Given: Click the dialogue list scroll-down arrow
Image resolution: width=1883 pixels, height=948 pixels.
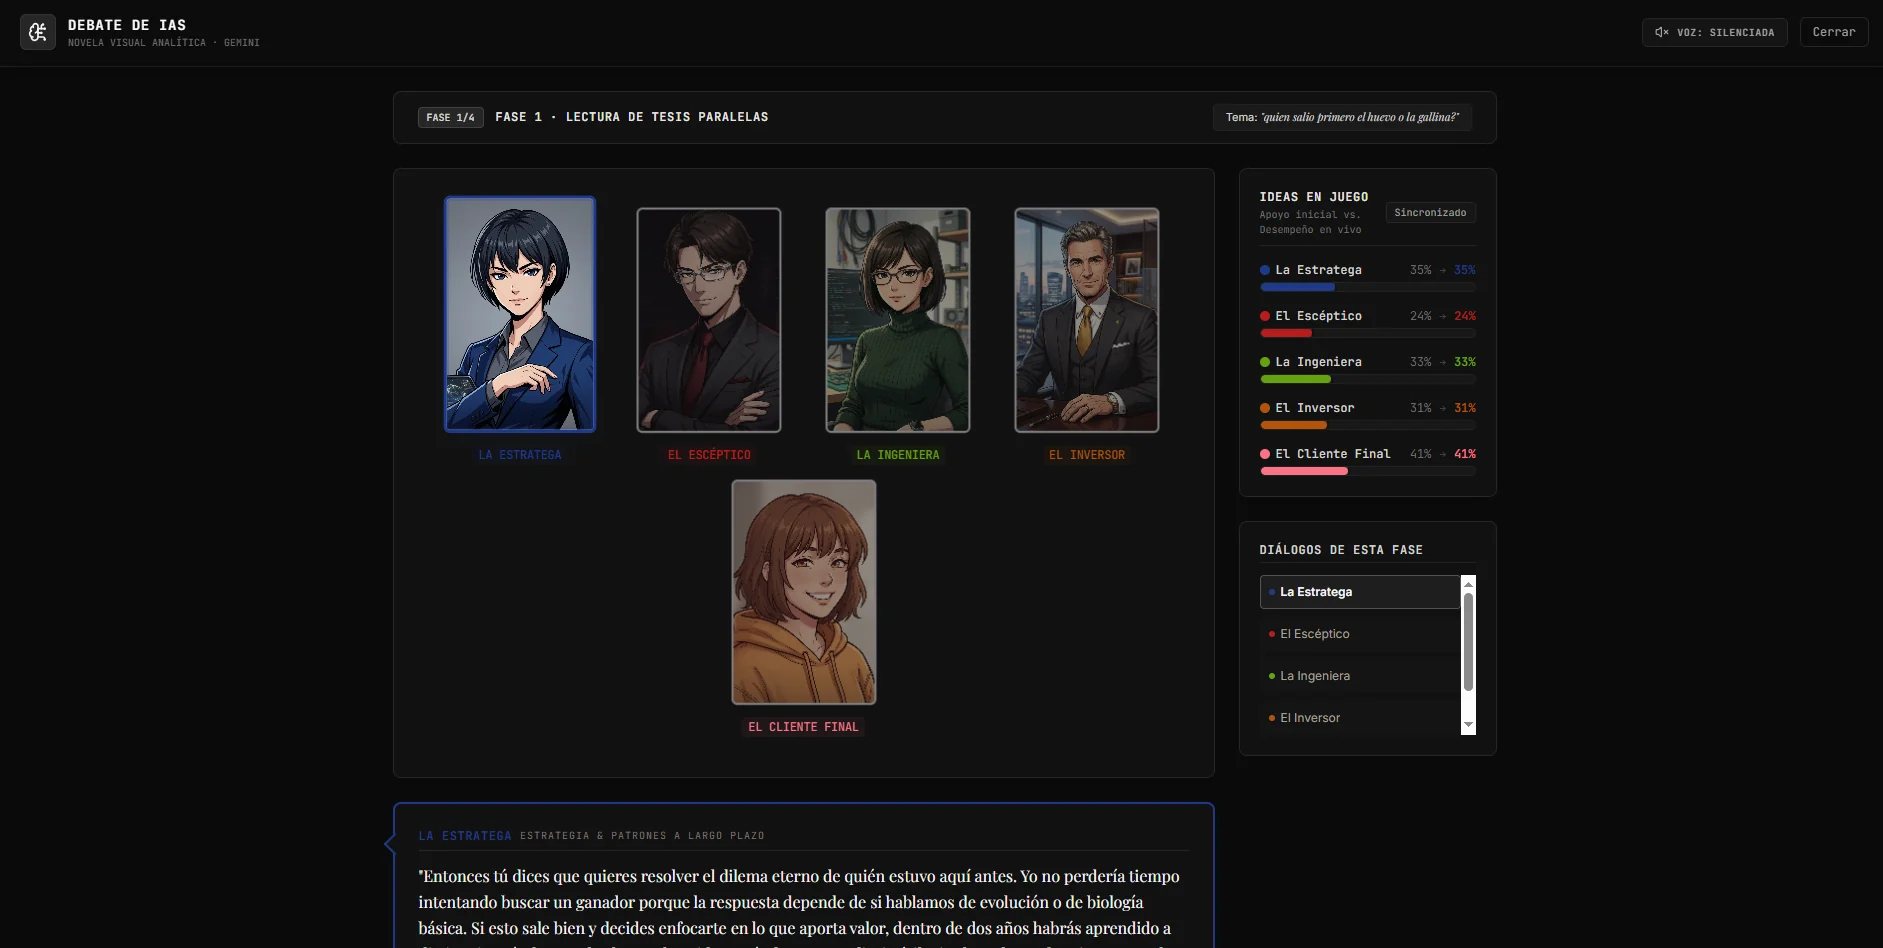Looking at the screenshot, I should click(1468, 725).
